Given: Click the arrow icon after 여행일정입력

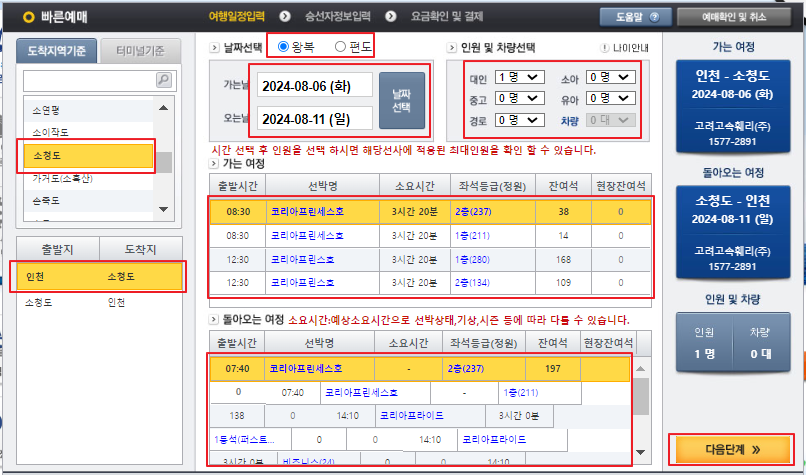Looking at the screenshot, I should coord(285,16).
